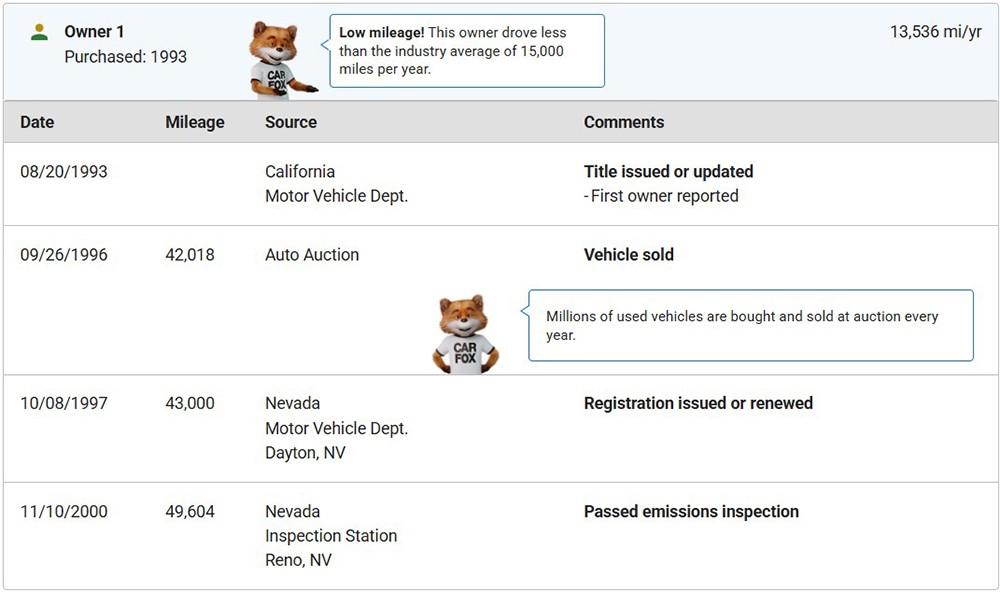Image resolution: width=1000 pixels, height=592 pixels.
Task: Click the 'Purchased: 1993' text
Action: point(126,57)
